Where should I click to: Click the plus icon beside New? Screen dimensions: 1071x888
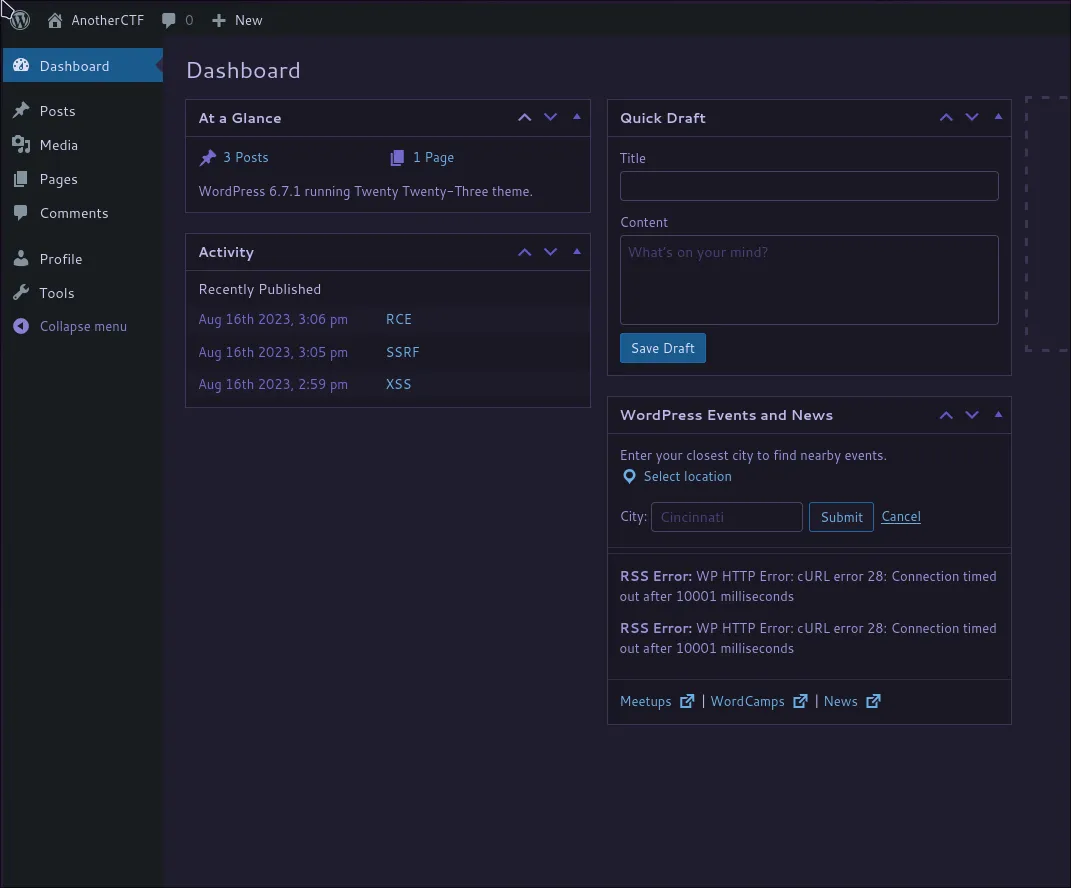tap(219, 20)
